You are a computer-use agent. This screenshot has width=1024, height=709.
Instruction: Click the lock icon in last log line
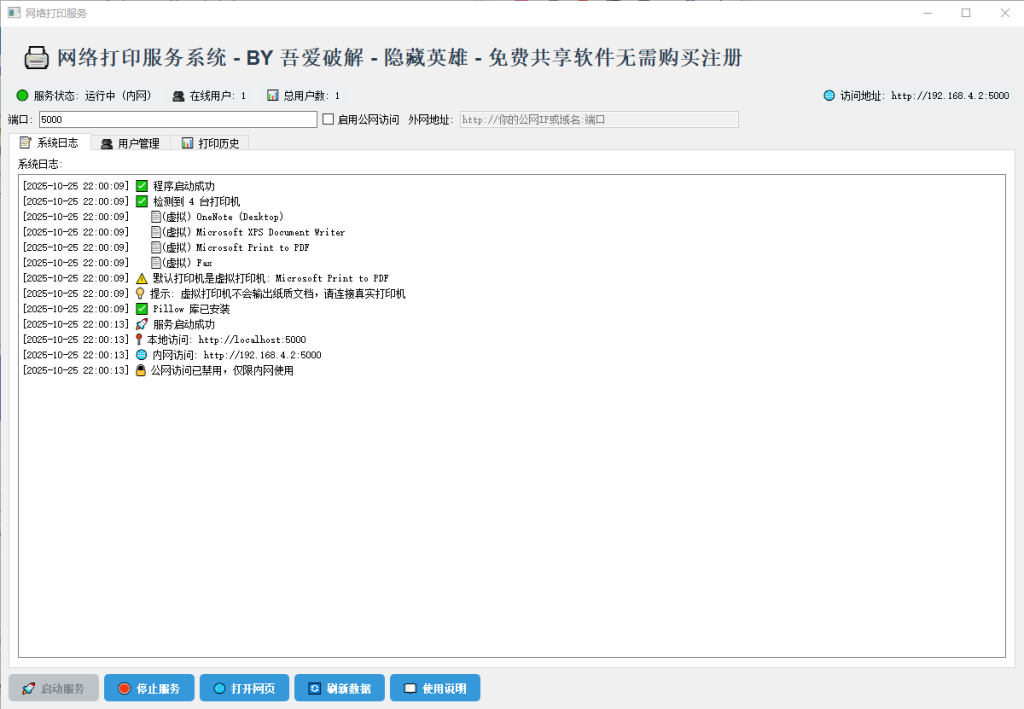click(x=140, y=370)
